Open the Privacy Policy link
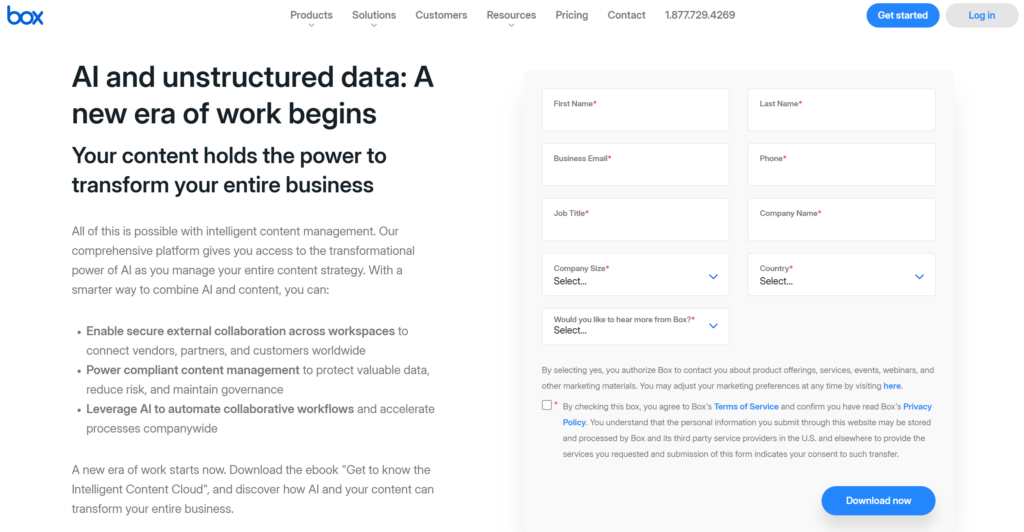Viewport: 1024px width, 532px height. click(917, 407)
